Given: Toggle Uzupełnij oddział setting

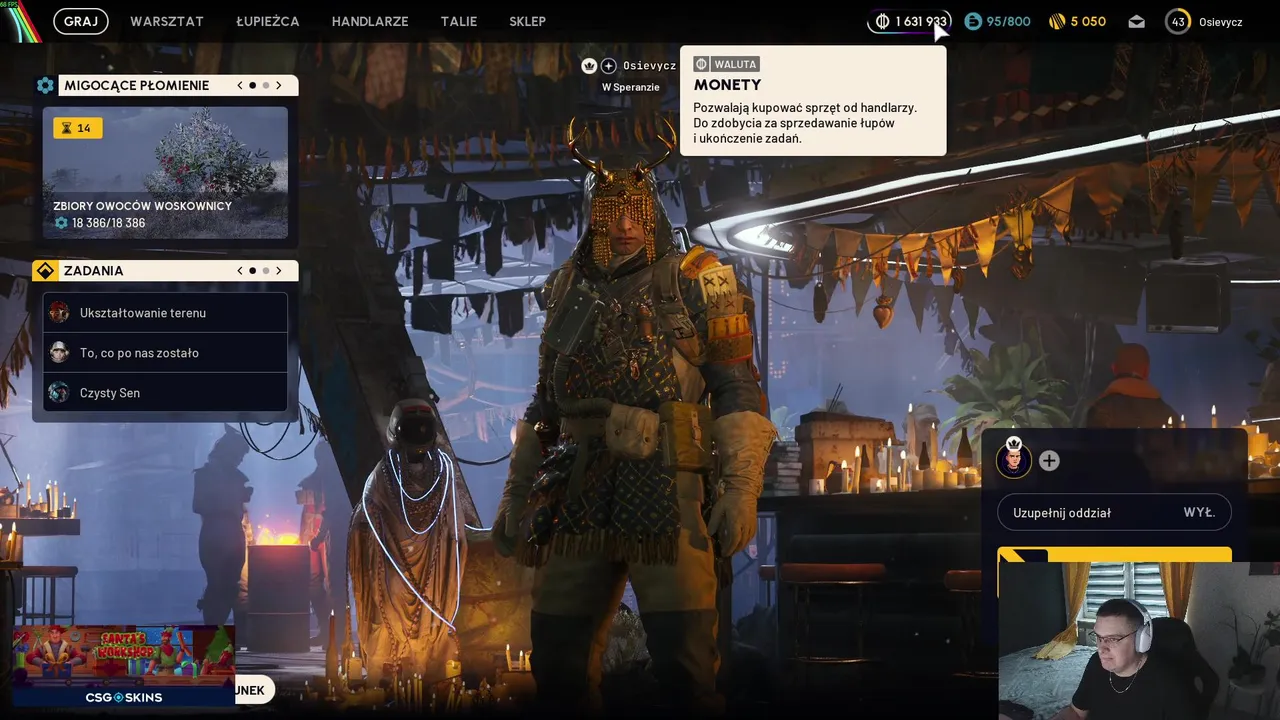Looking at the screenshot, I should 1114,512.
